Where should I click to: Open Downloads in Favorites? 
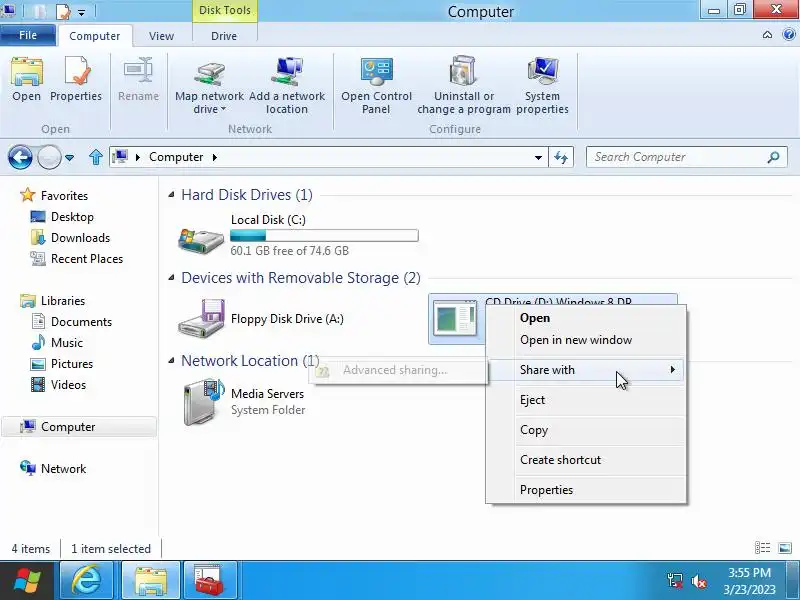pos(80,238)
